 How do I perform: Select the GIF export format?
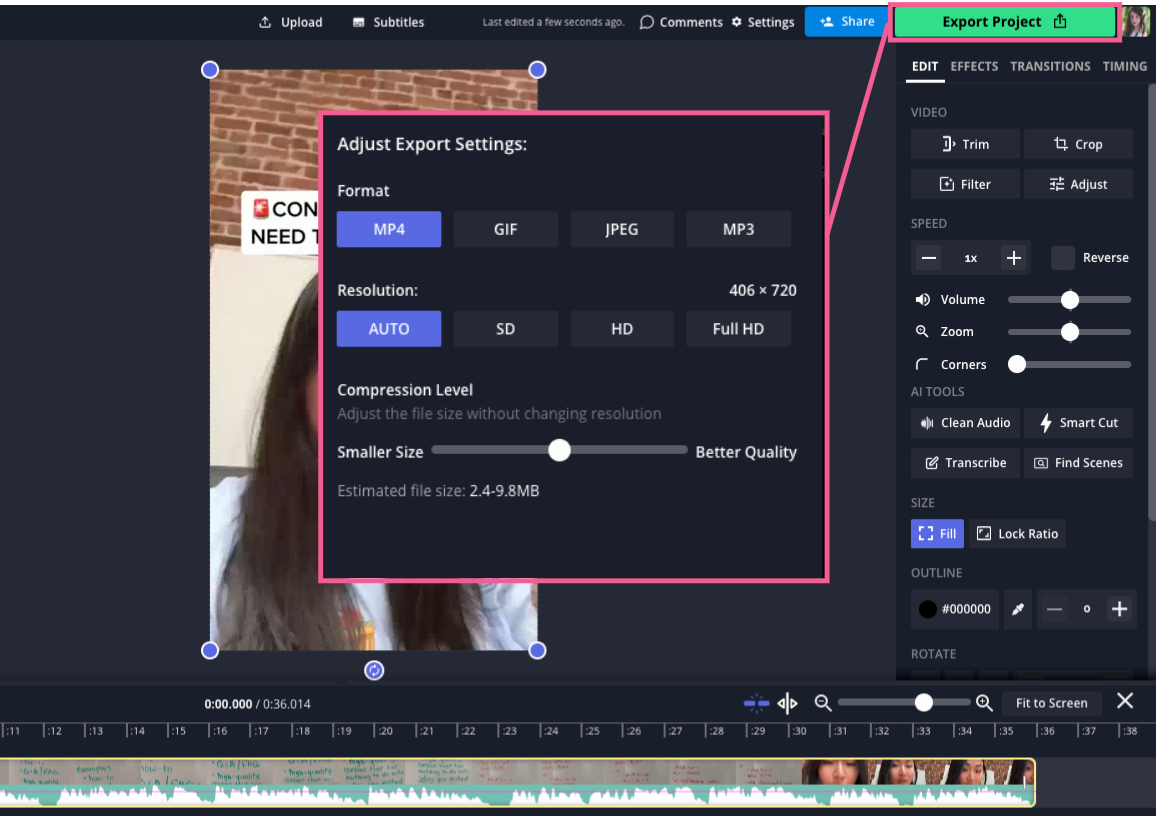click(505, 229)
